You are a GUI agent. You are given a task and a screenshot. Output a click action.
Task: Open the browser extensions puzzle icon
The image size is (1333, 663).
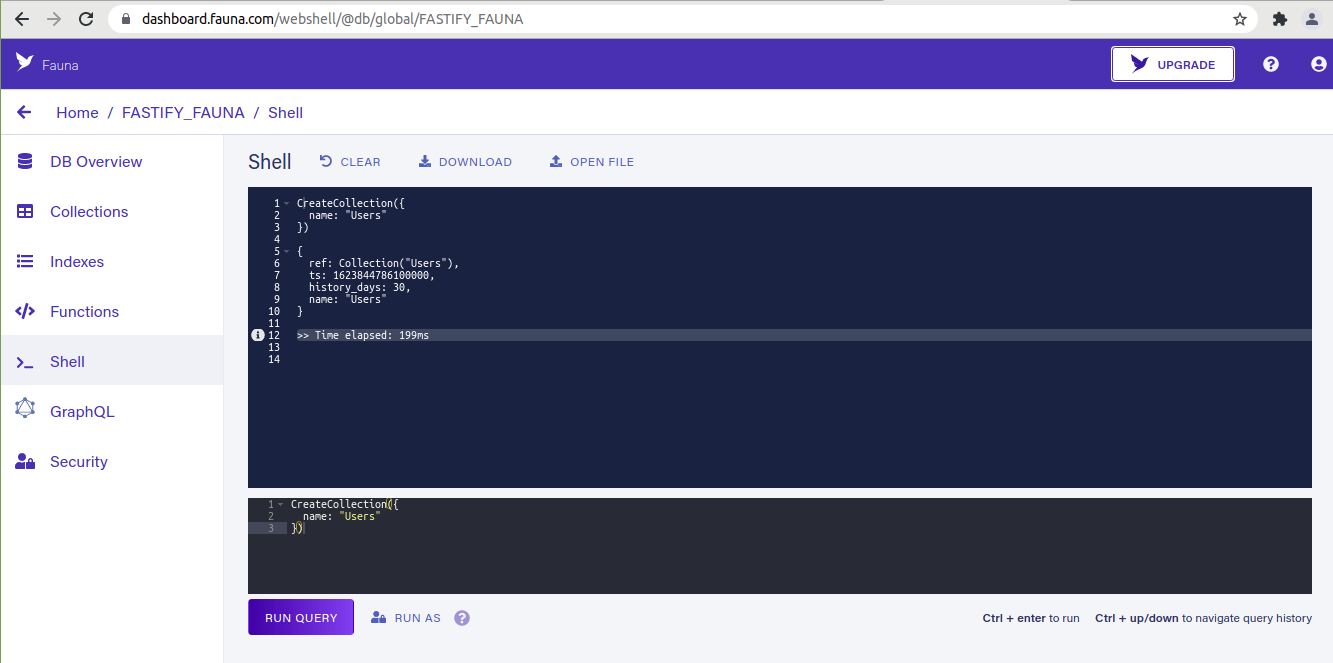(x=1279, y=19)
